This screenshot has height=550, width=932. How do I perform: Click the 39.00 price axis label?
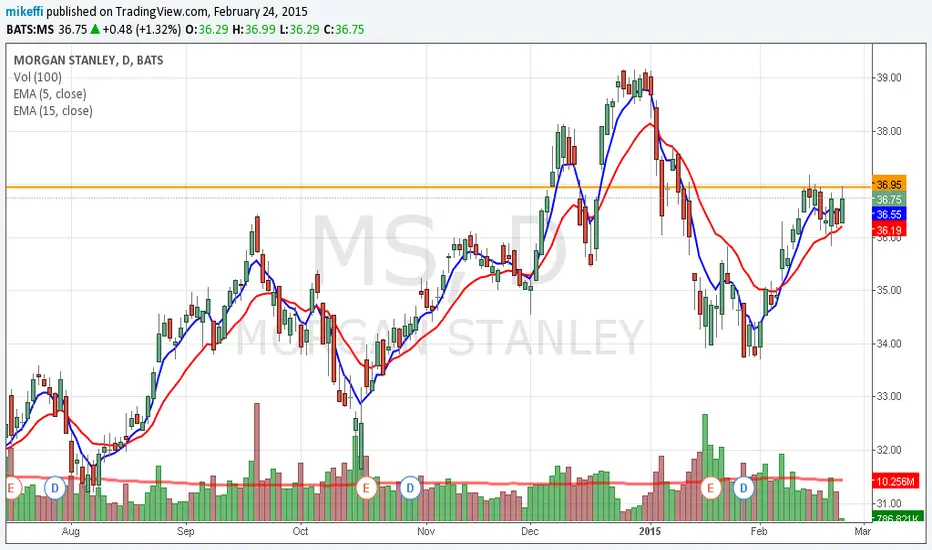[x=889, y=78]
